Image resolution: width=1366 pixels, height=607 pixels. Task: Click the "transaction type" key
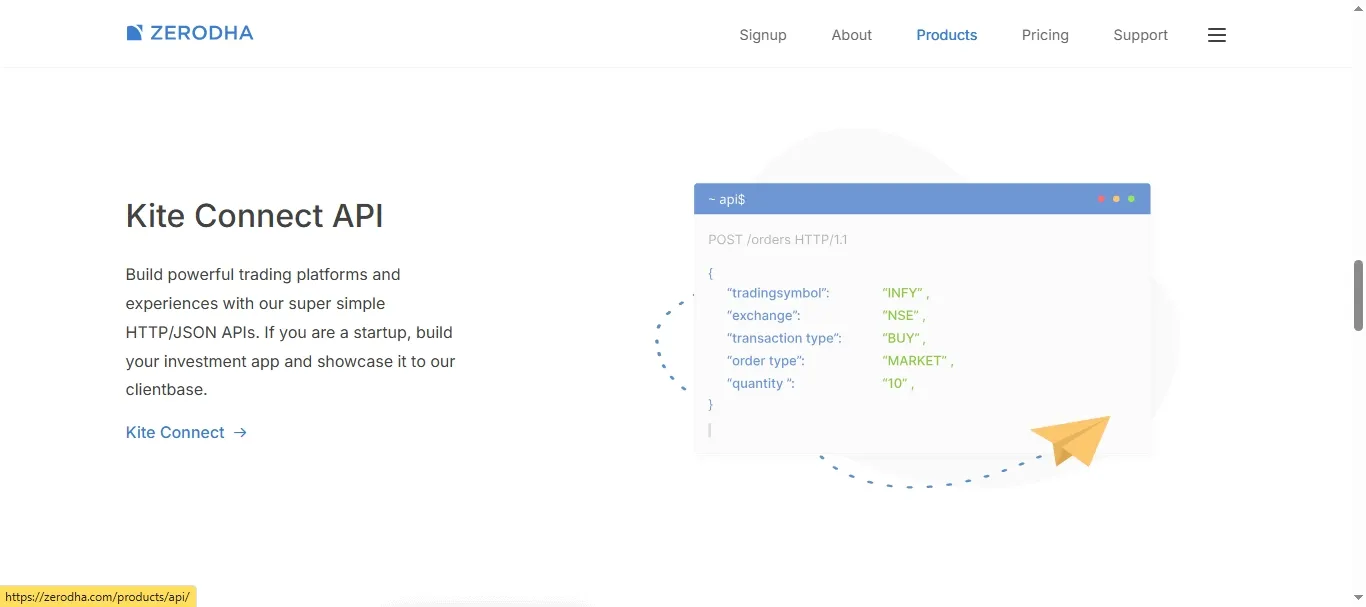pyautogui.click(x=784, y=338)
